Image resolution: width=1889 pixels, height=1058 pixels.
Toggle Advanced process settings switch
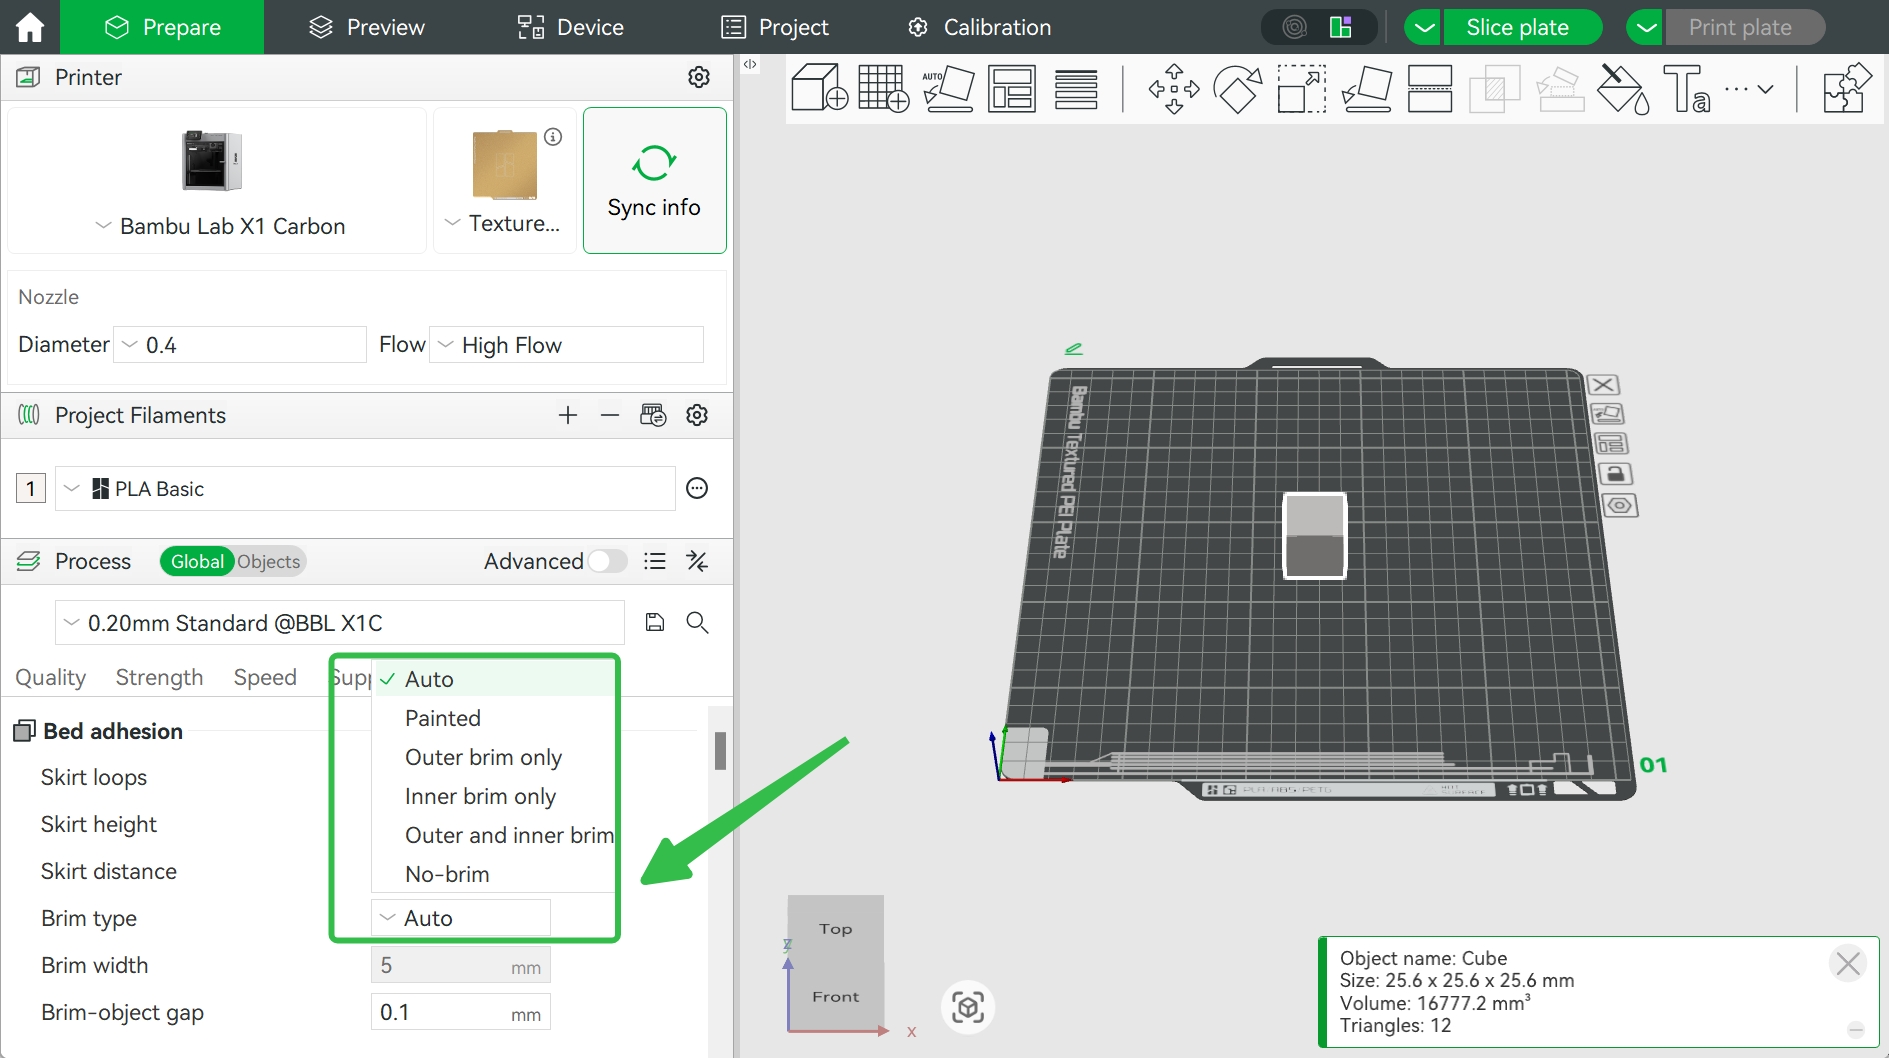(x=607, y=561)
